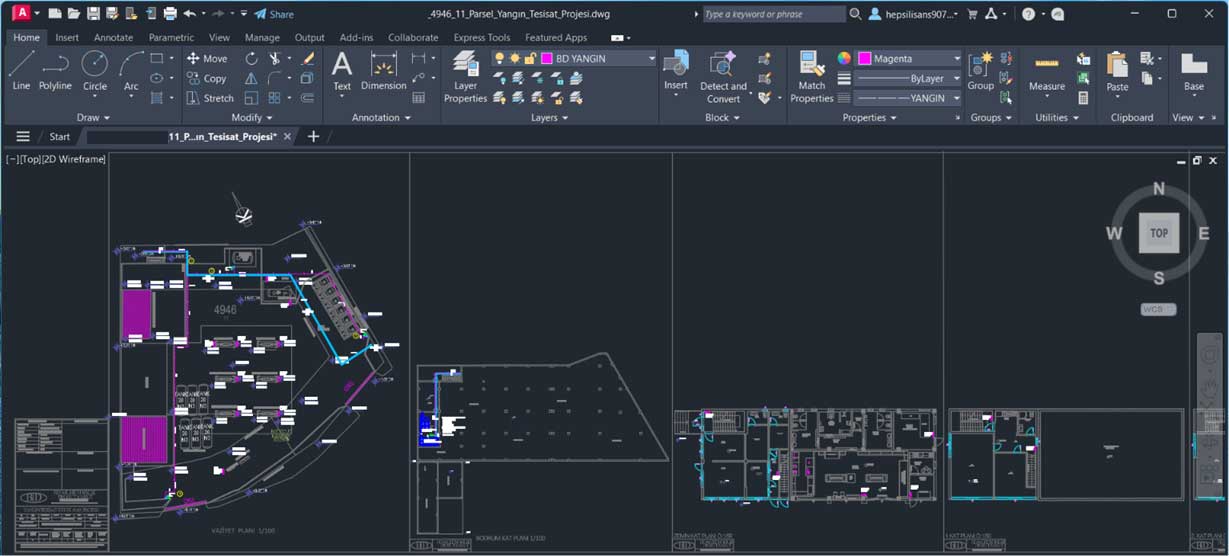
Task: Select the Line drawing tool
Action: pos(21,71)
